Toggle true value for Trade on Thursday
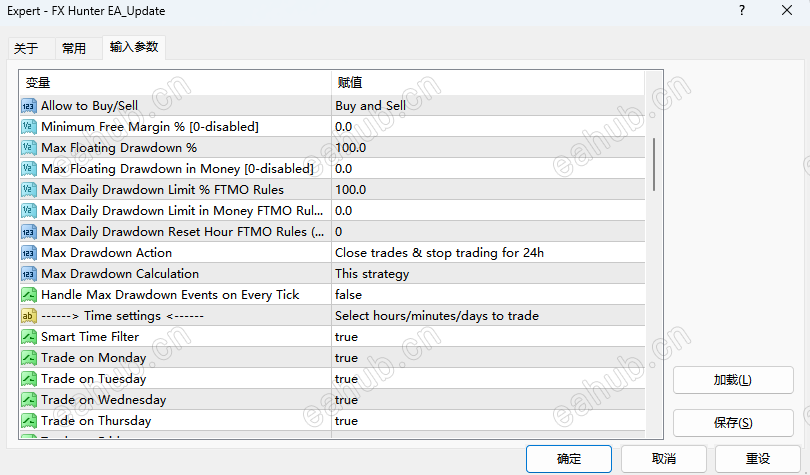Screen dimensions: 810x475 [346, 421]
